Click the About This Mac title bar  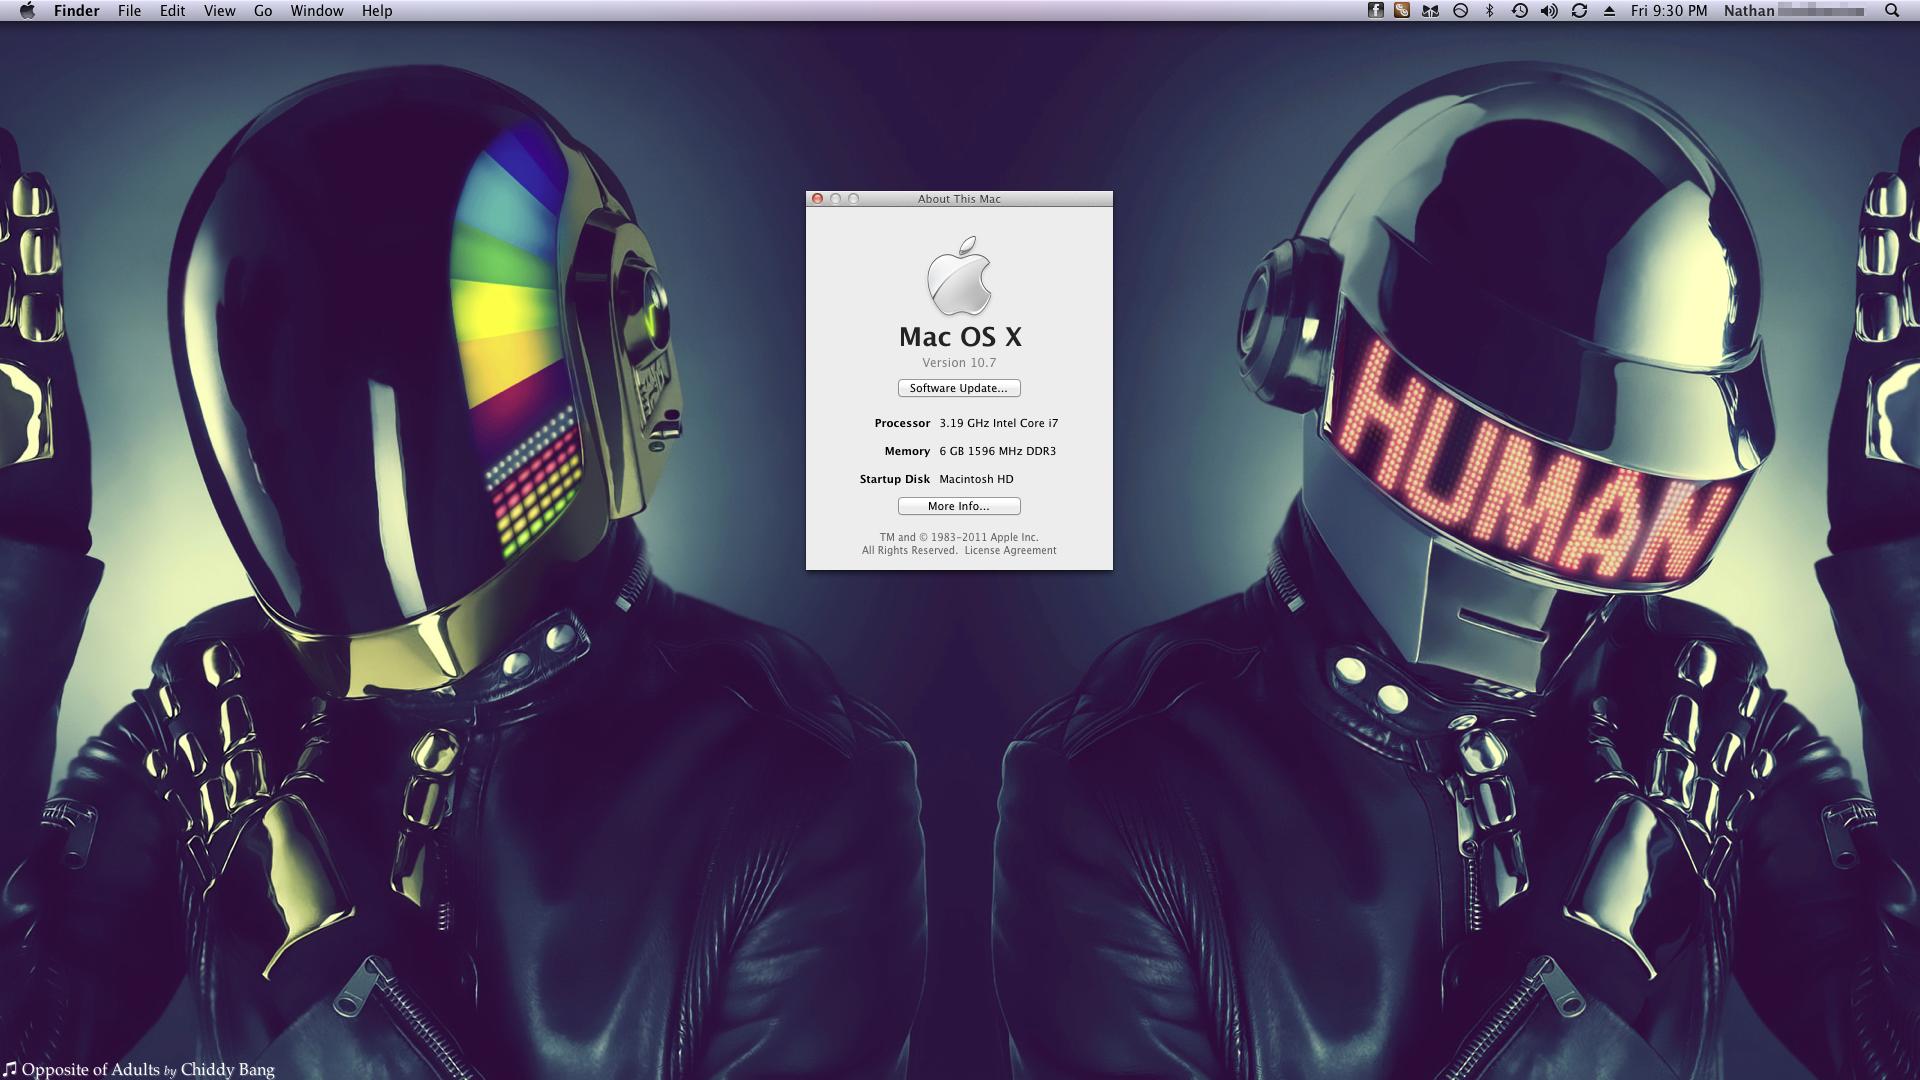(959, 199)
